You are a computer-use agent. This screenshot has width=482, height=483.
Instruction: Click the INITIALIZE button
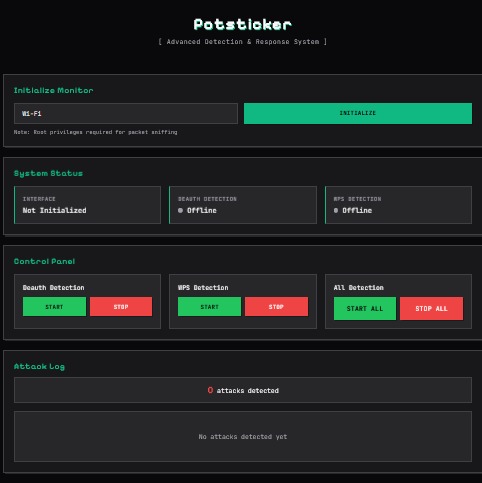pyautogui.click(x=358, y=113)
